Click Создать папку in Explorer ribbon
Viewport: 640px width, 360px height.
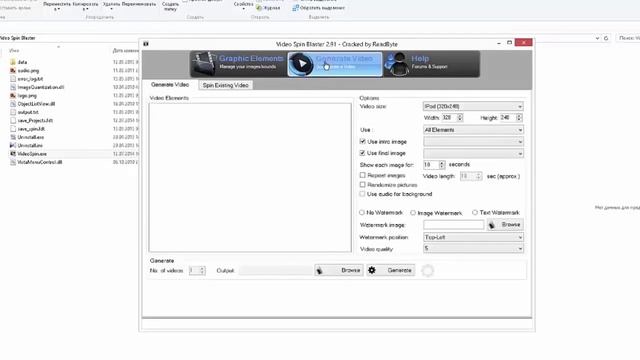(x=170, y=6)
